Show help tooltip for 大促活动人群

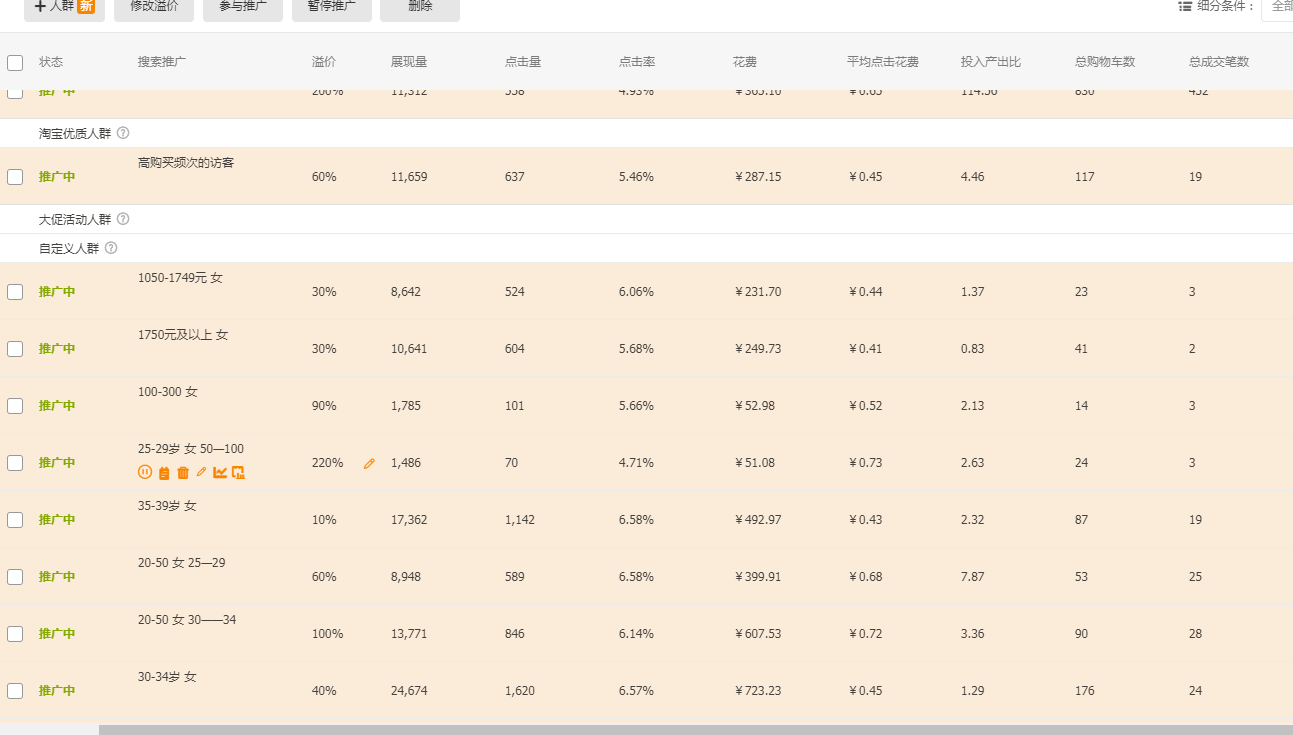coord(123,219)
